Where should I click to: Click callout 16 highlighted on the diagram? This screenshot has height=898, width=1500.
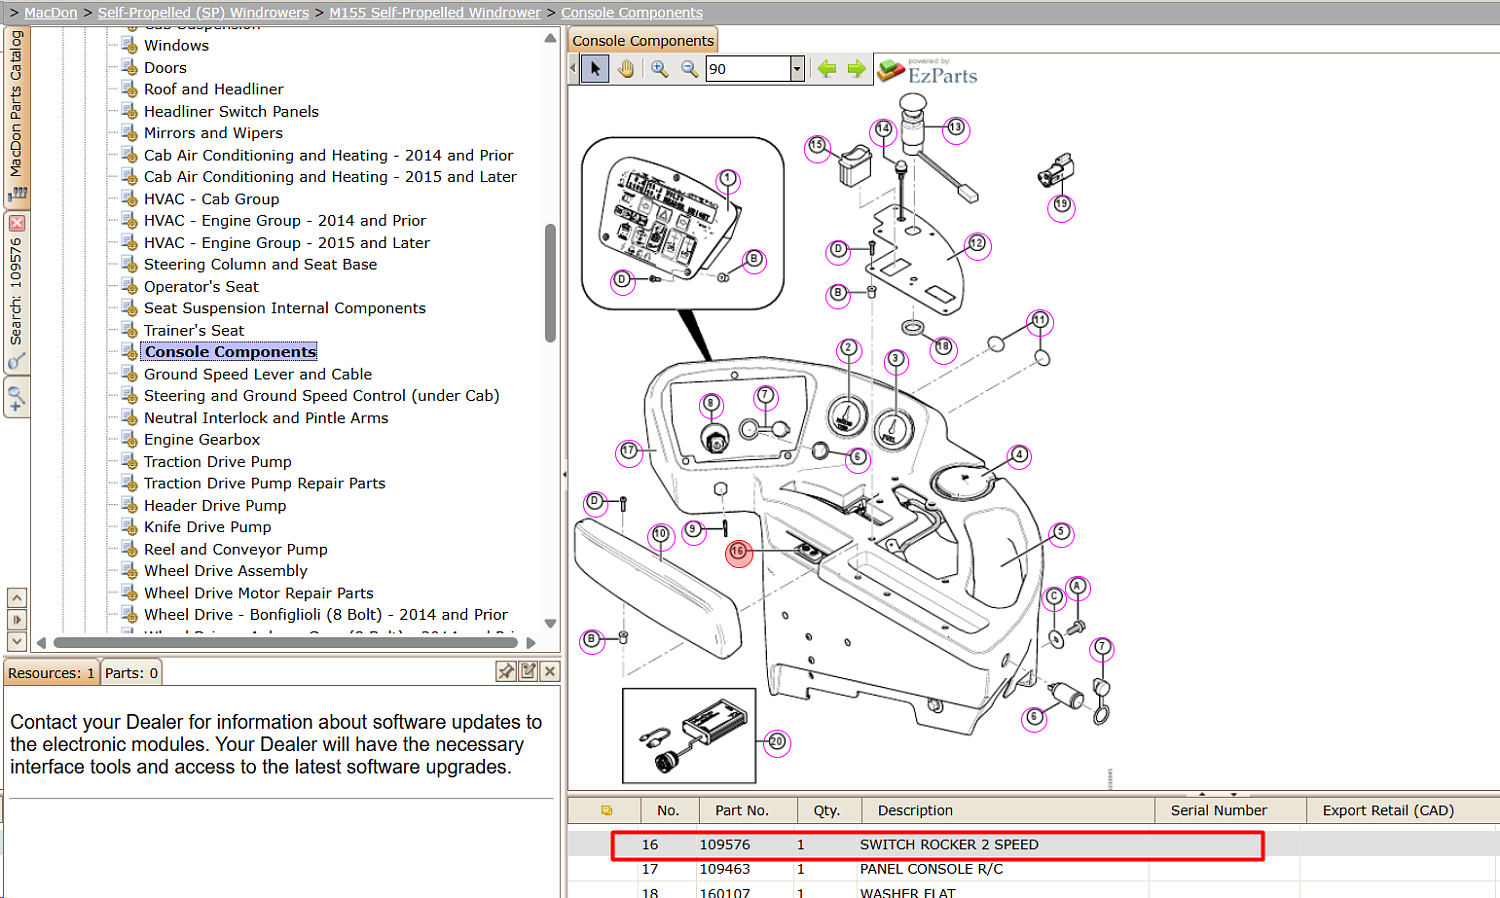pos(738,552)
